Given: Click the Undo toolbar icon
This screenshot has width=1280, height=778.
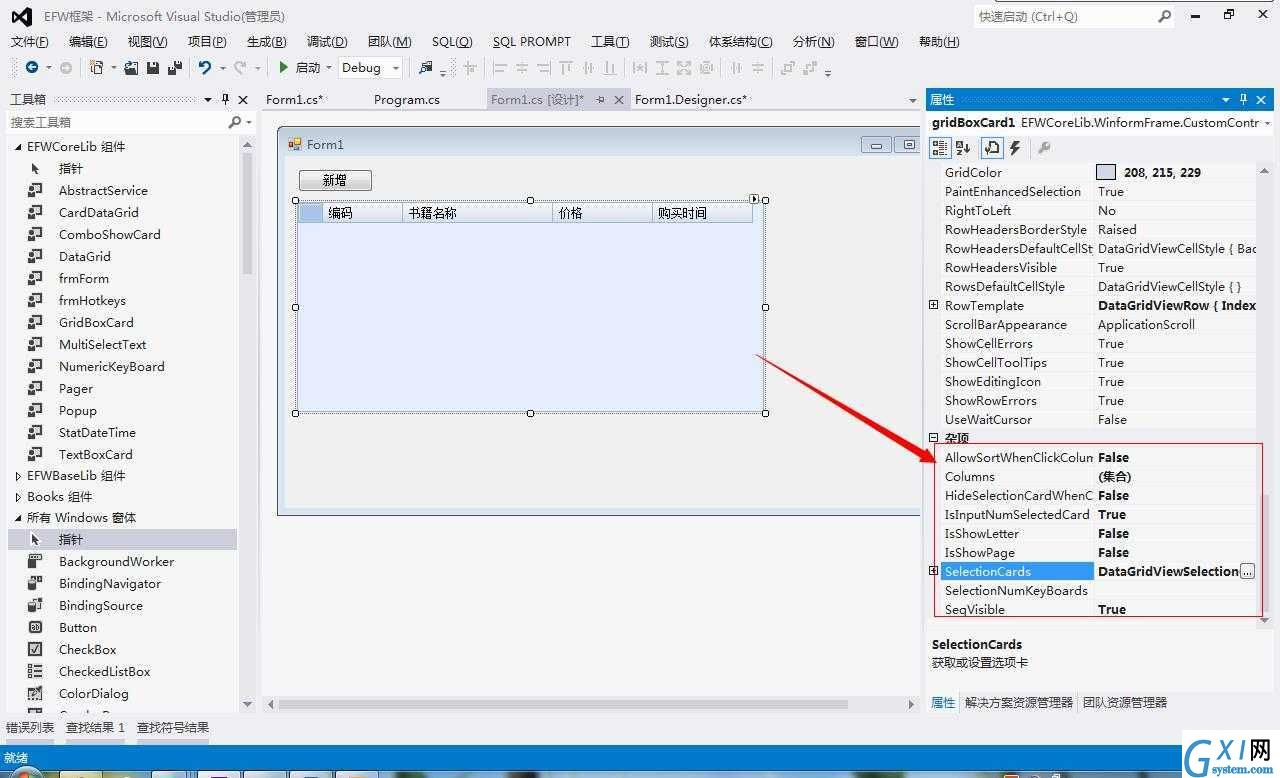Looking at the screenshot, I should point(204,68).
